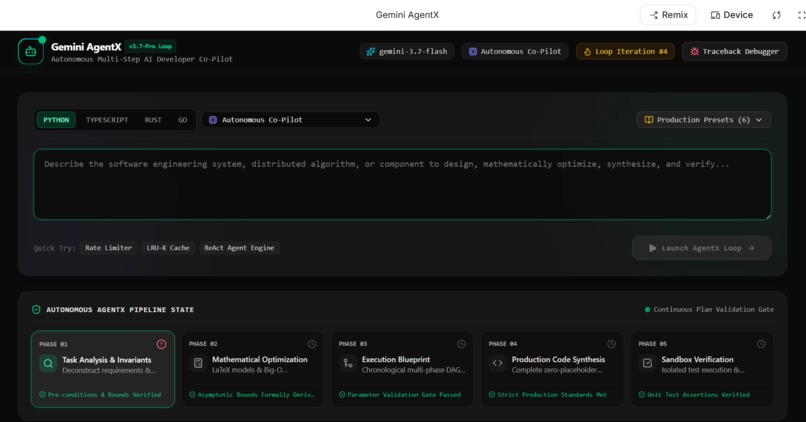Click the chip icon in the header Autonomous Co-Pilot badge

pos(473,51)
